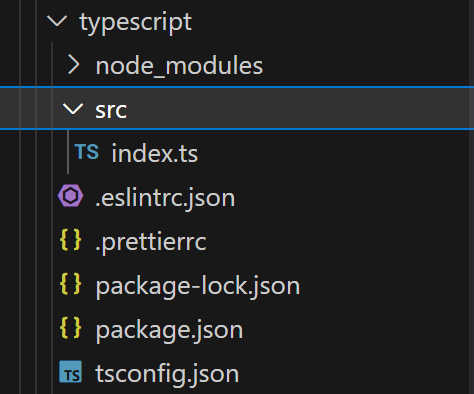The image size is (474, 394).
Task: Click the braces icon beside package-lock.json
Action: (x=70, y=284)
